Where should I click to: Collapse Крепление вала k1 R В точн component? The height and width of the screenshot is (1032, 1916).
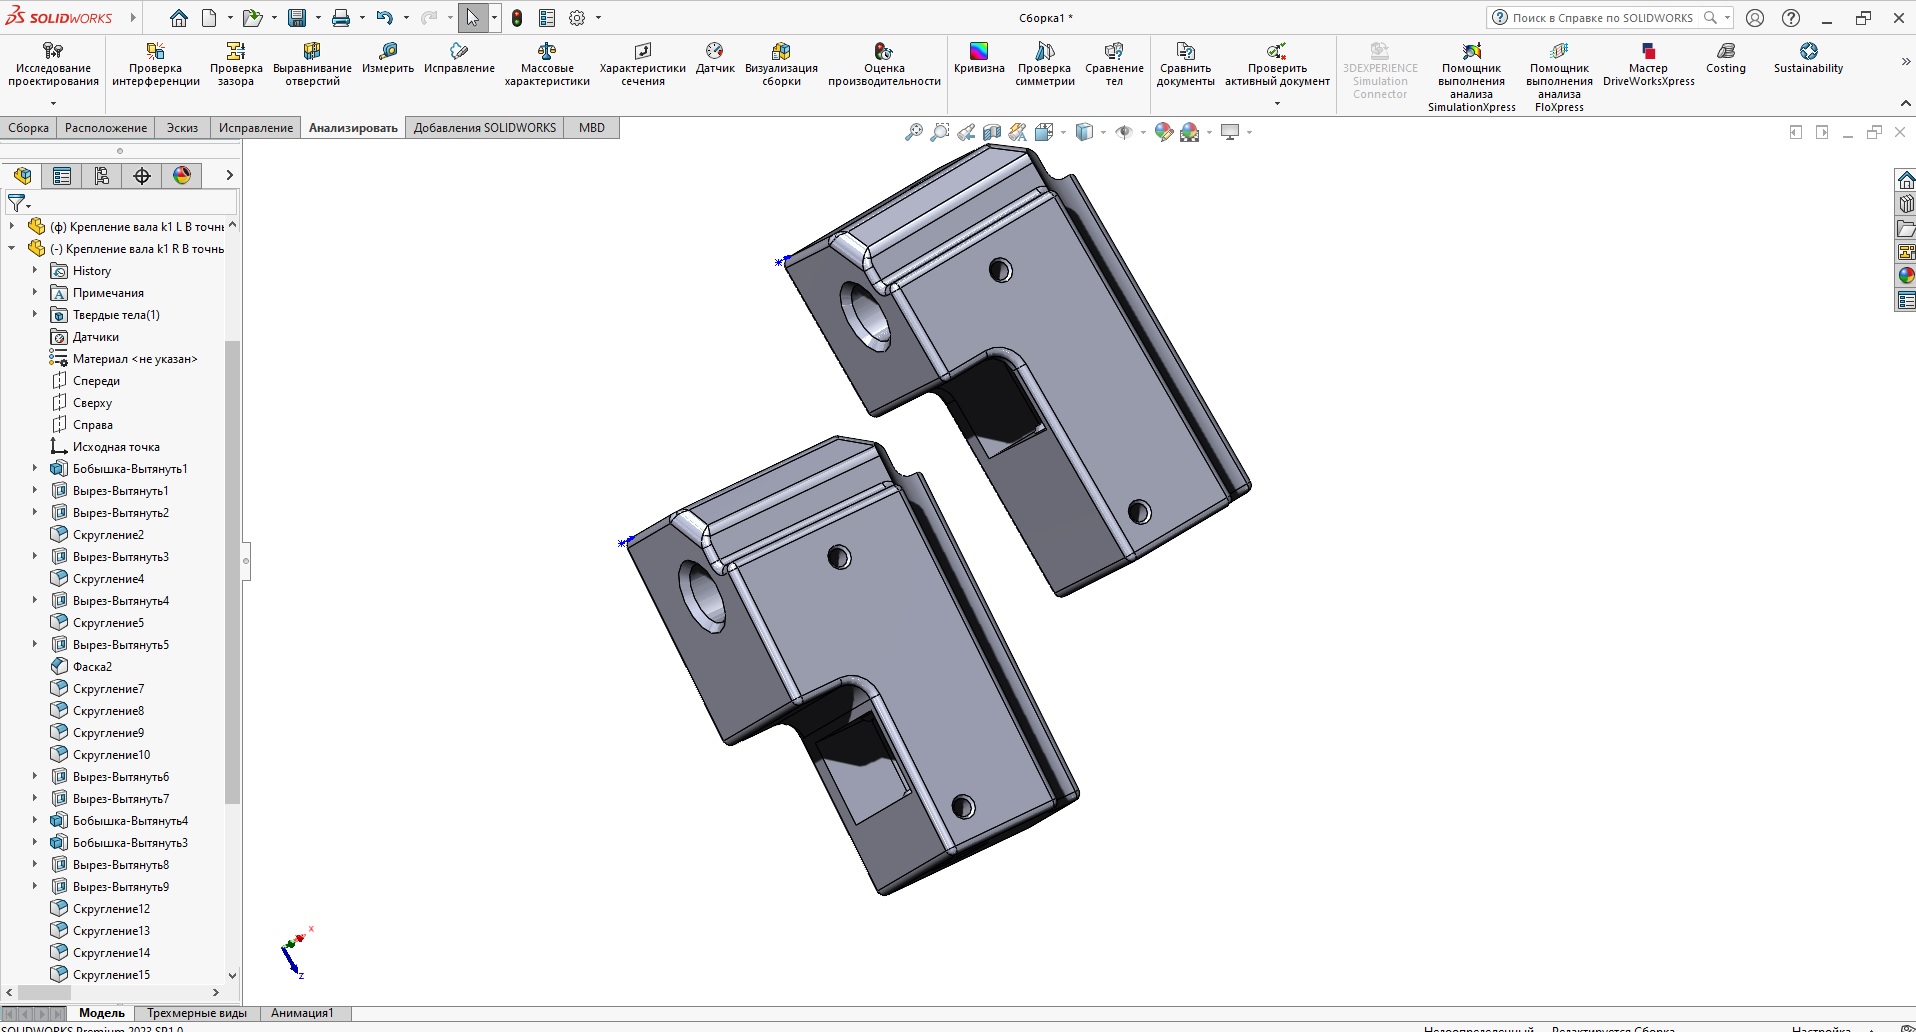click(11, 248)
